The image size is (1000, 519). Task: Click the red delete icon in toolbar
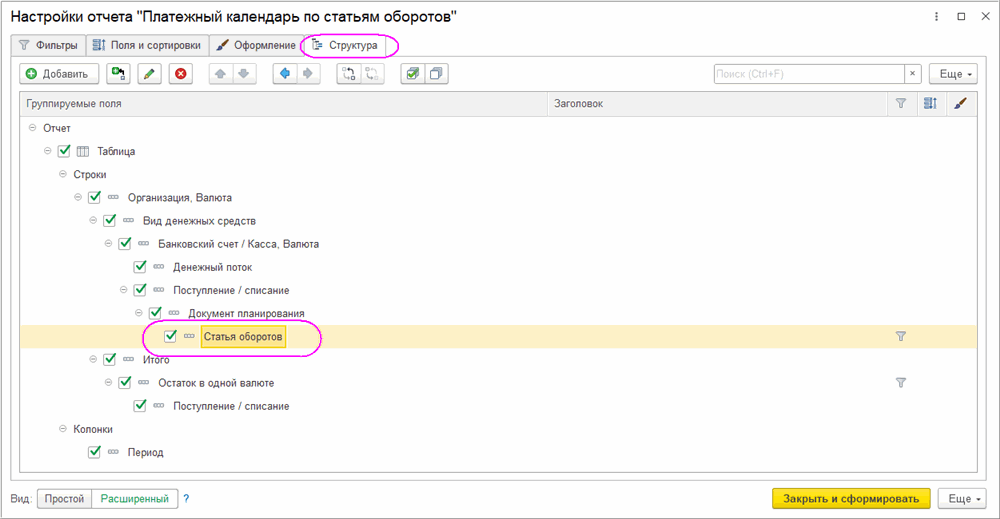tap(180, 74)
